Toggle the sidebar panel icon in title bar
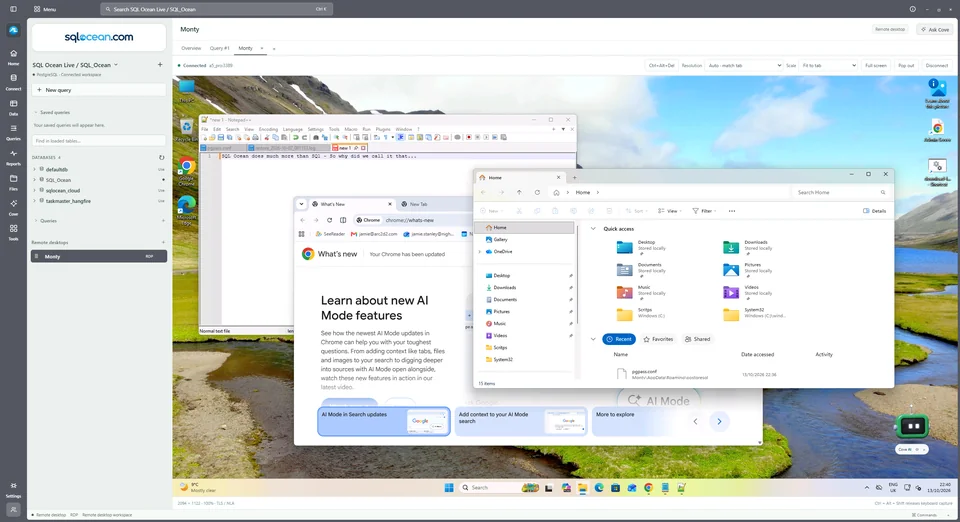The width and height of the screenshot is (960, 522). (x=13, y=9)
